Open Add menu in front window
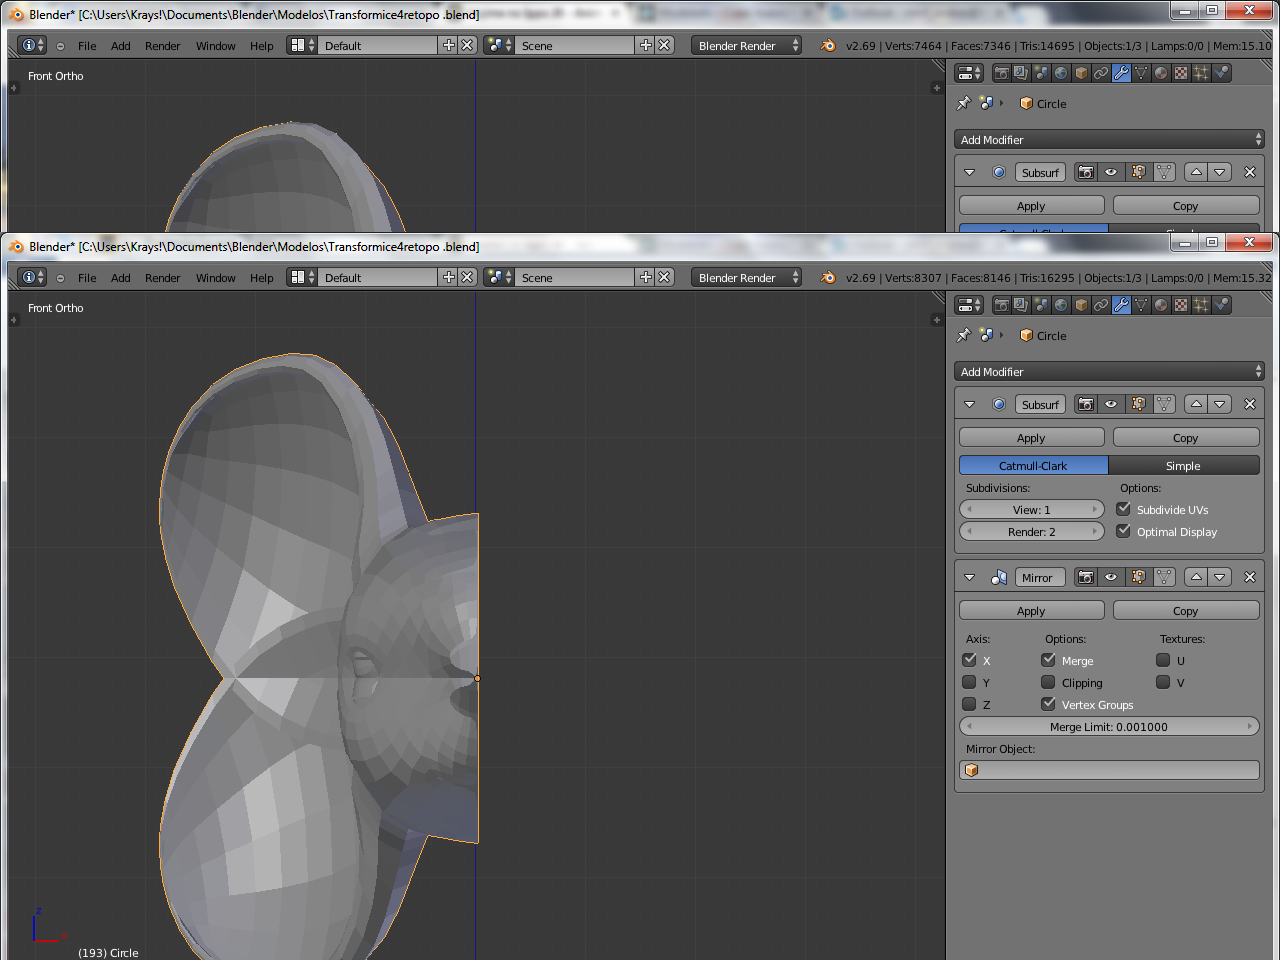The height and width of the screenshot is (960, 1280). pos(121,278)
